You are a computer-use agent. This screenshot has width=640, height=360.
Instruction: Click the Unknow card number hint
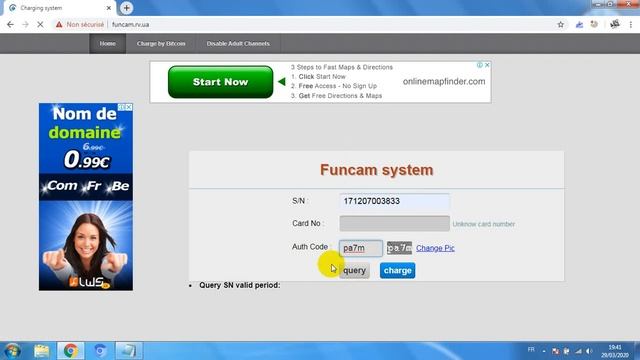484,224
